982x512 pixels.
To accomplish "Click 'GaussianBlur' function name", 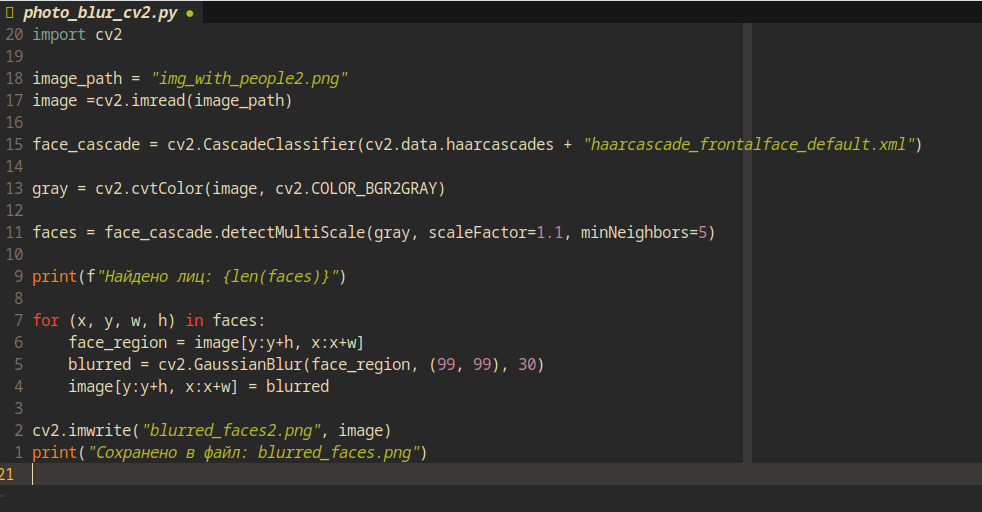I will [x=248, y=364].
